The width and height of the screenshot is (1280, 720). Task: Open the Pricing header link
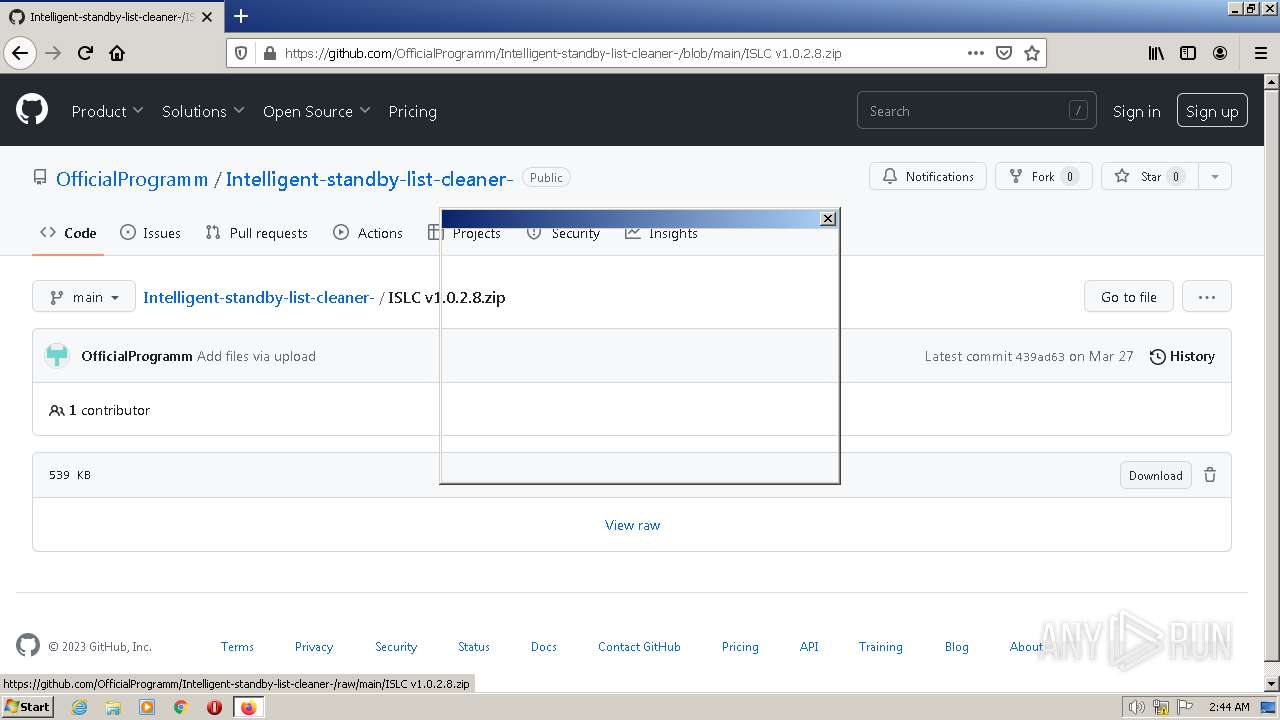click(x=412, y=111)
